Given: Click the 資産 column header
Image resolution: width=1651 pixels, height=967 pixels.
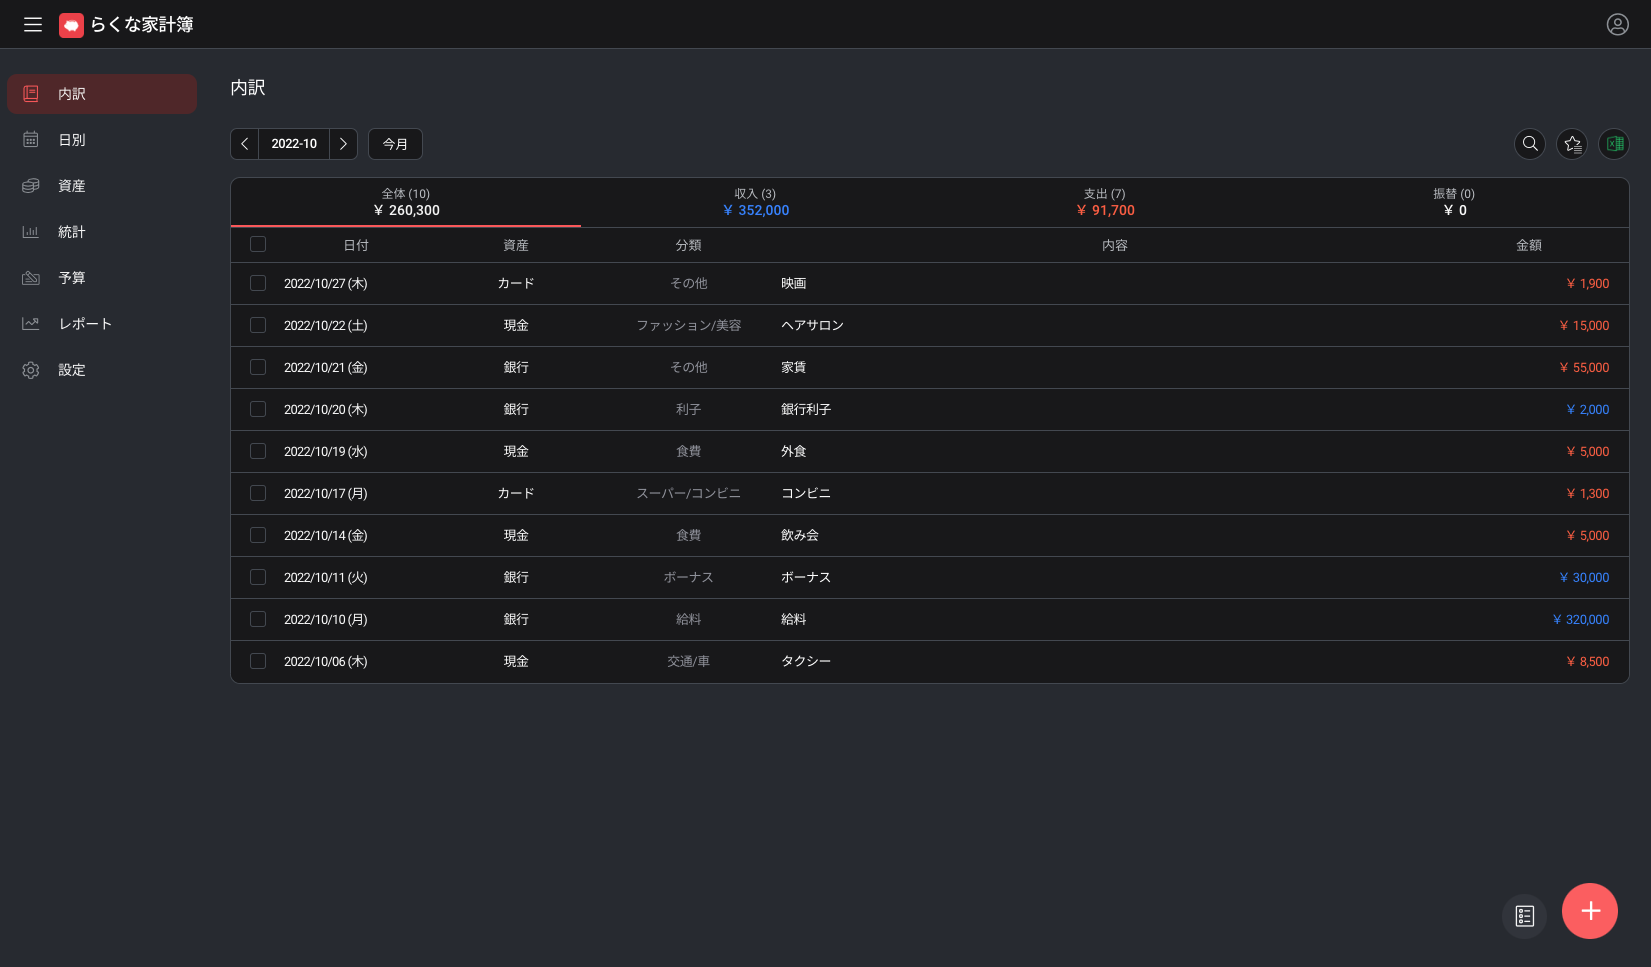Looking at the screenshot, I should (x=516, y=245).
